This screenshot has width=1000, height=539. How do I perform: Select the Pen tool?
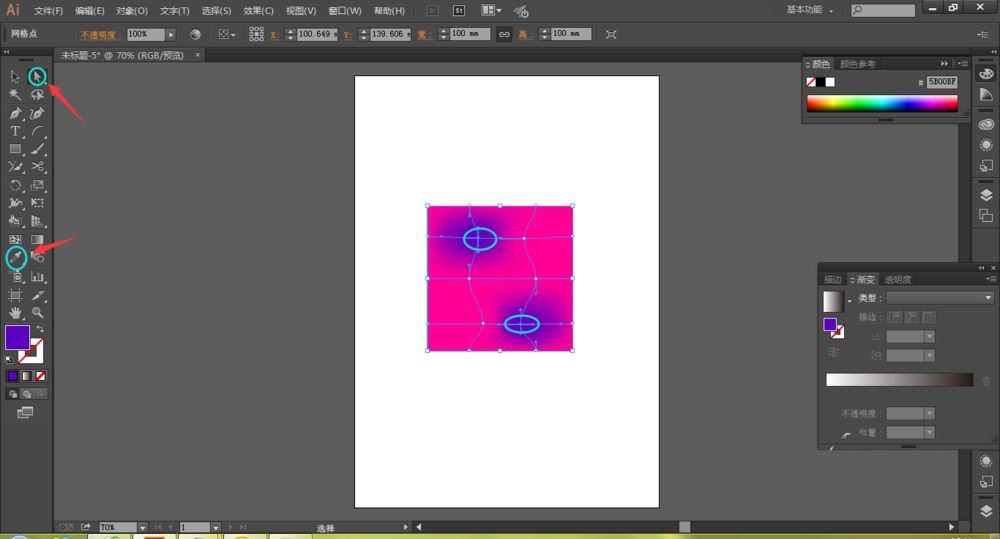click(x=15, y=114)
